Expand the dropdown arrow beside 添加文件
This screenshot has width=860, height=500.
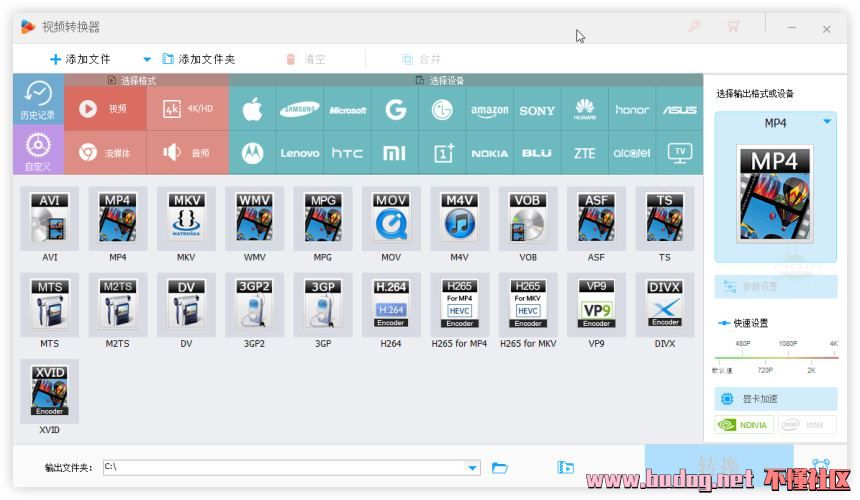pos(147,59)
